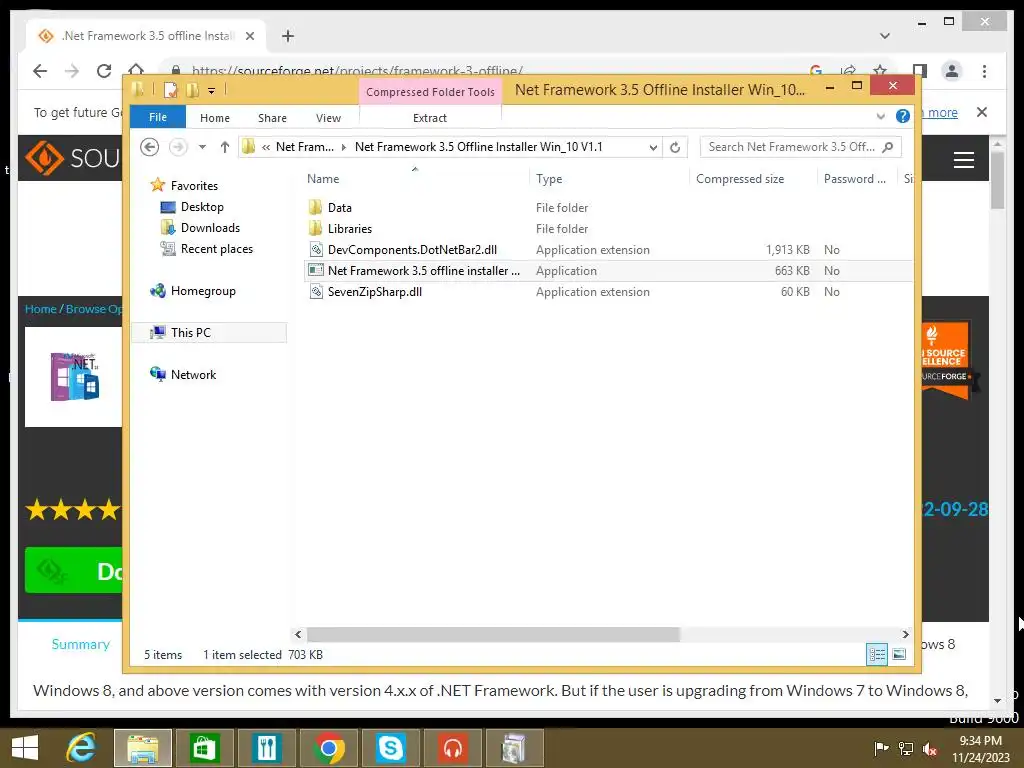Open a new Chrome tab
The width and height of the screenshot is (1024, 768).
[288, 36]
